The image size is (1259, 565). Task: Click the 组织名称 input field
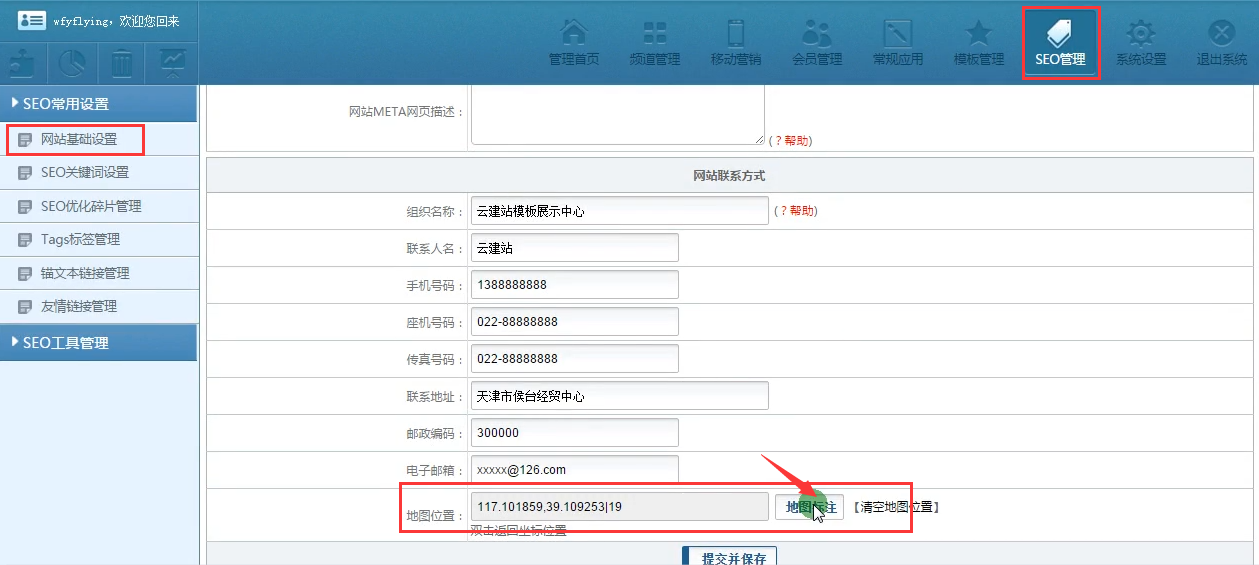click(620, 211)
